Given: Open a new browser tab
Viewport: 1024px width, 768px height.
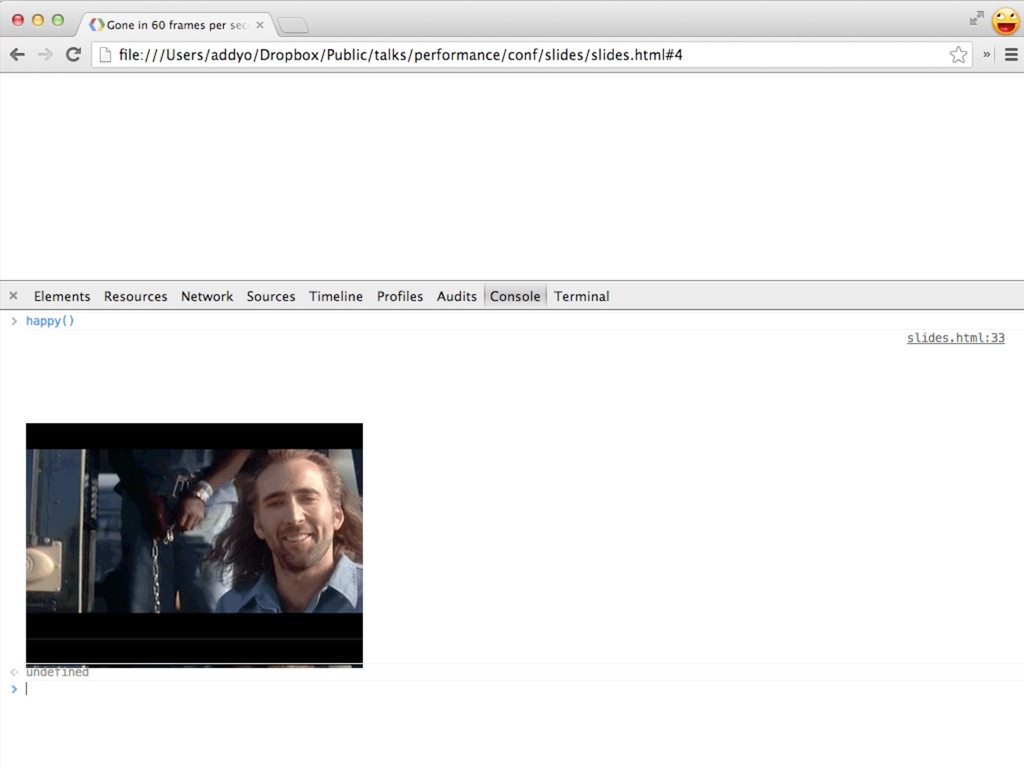Looking at the screenshot, I should click(x=292, y=25).
